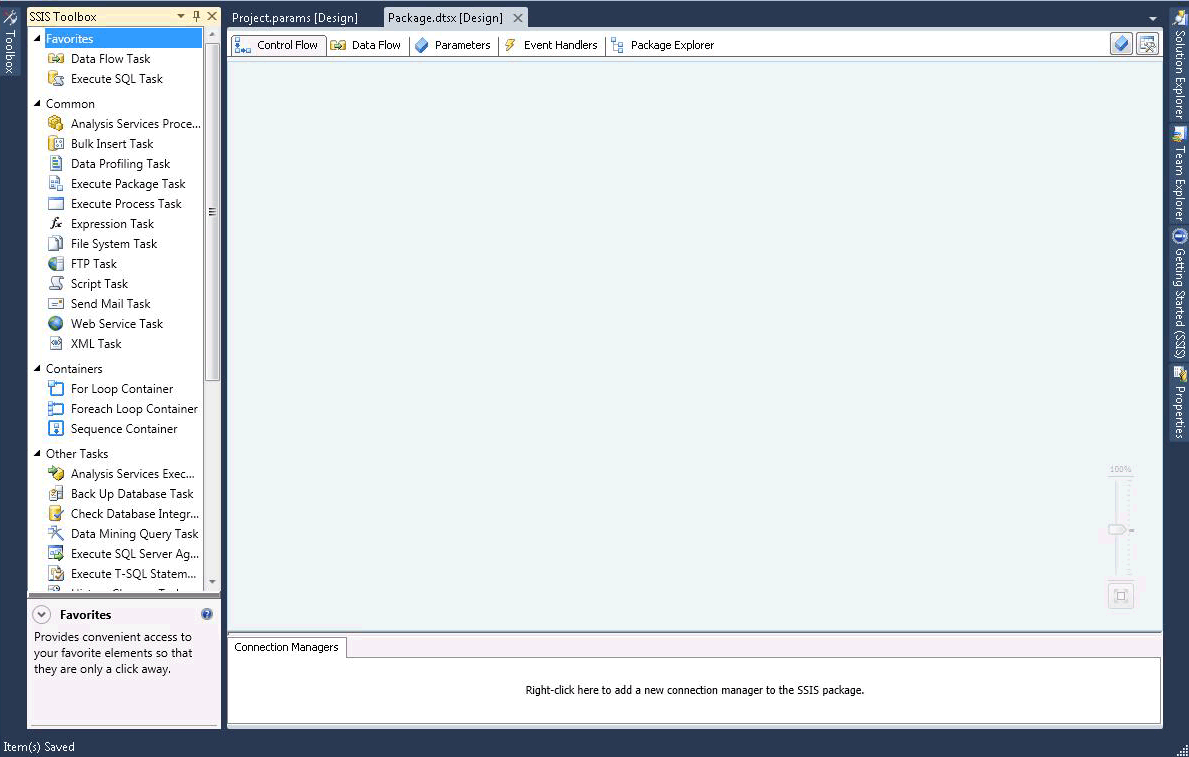Select the Send Mail Task icon
The width and height of the screenshot is (1189, 757).
tap(57, 303)
